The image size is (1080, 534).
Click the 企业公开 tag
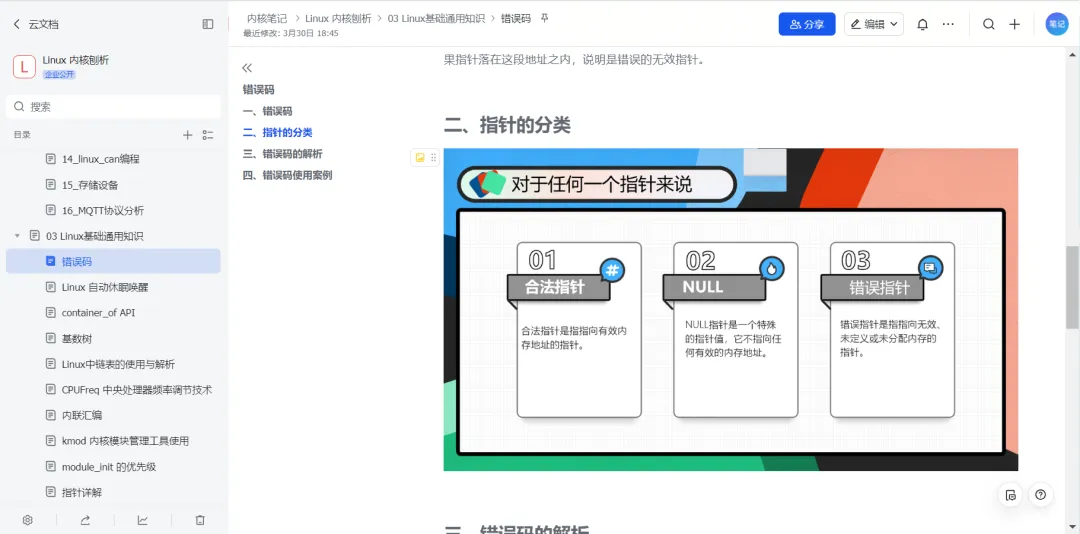pos(59,74)
